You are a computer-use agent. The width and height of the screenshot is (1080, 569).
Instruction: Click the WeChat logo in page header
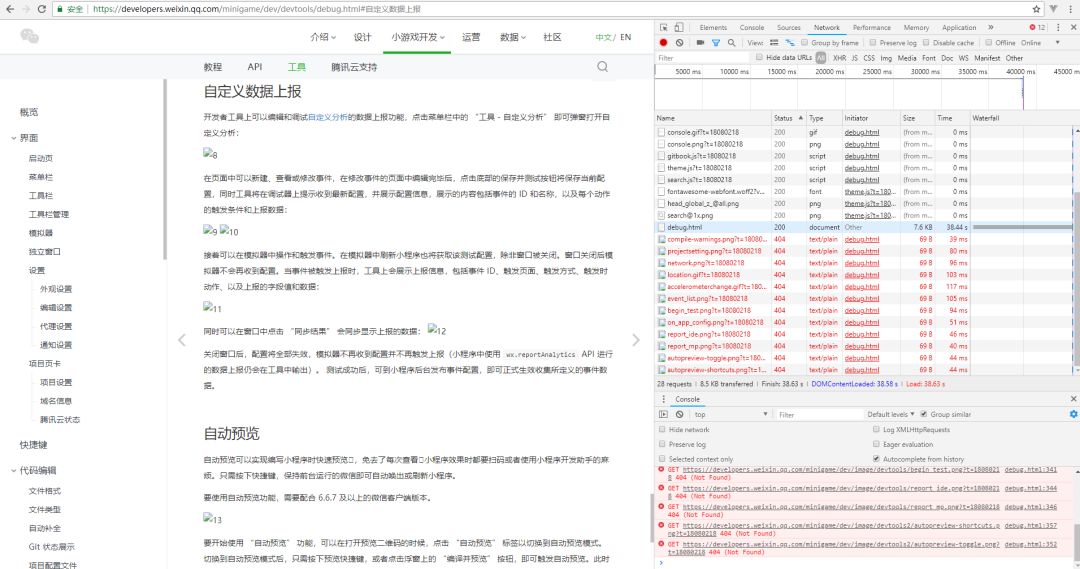pos(30,36)
